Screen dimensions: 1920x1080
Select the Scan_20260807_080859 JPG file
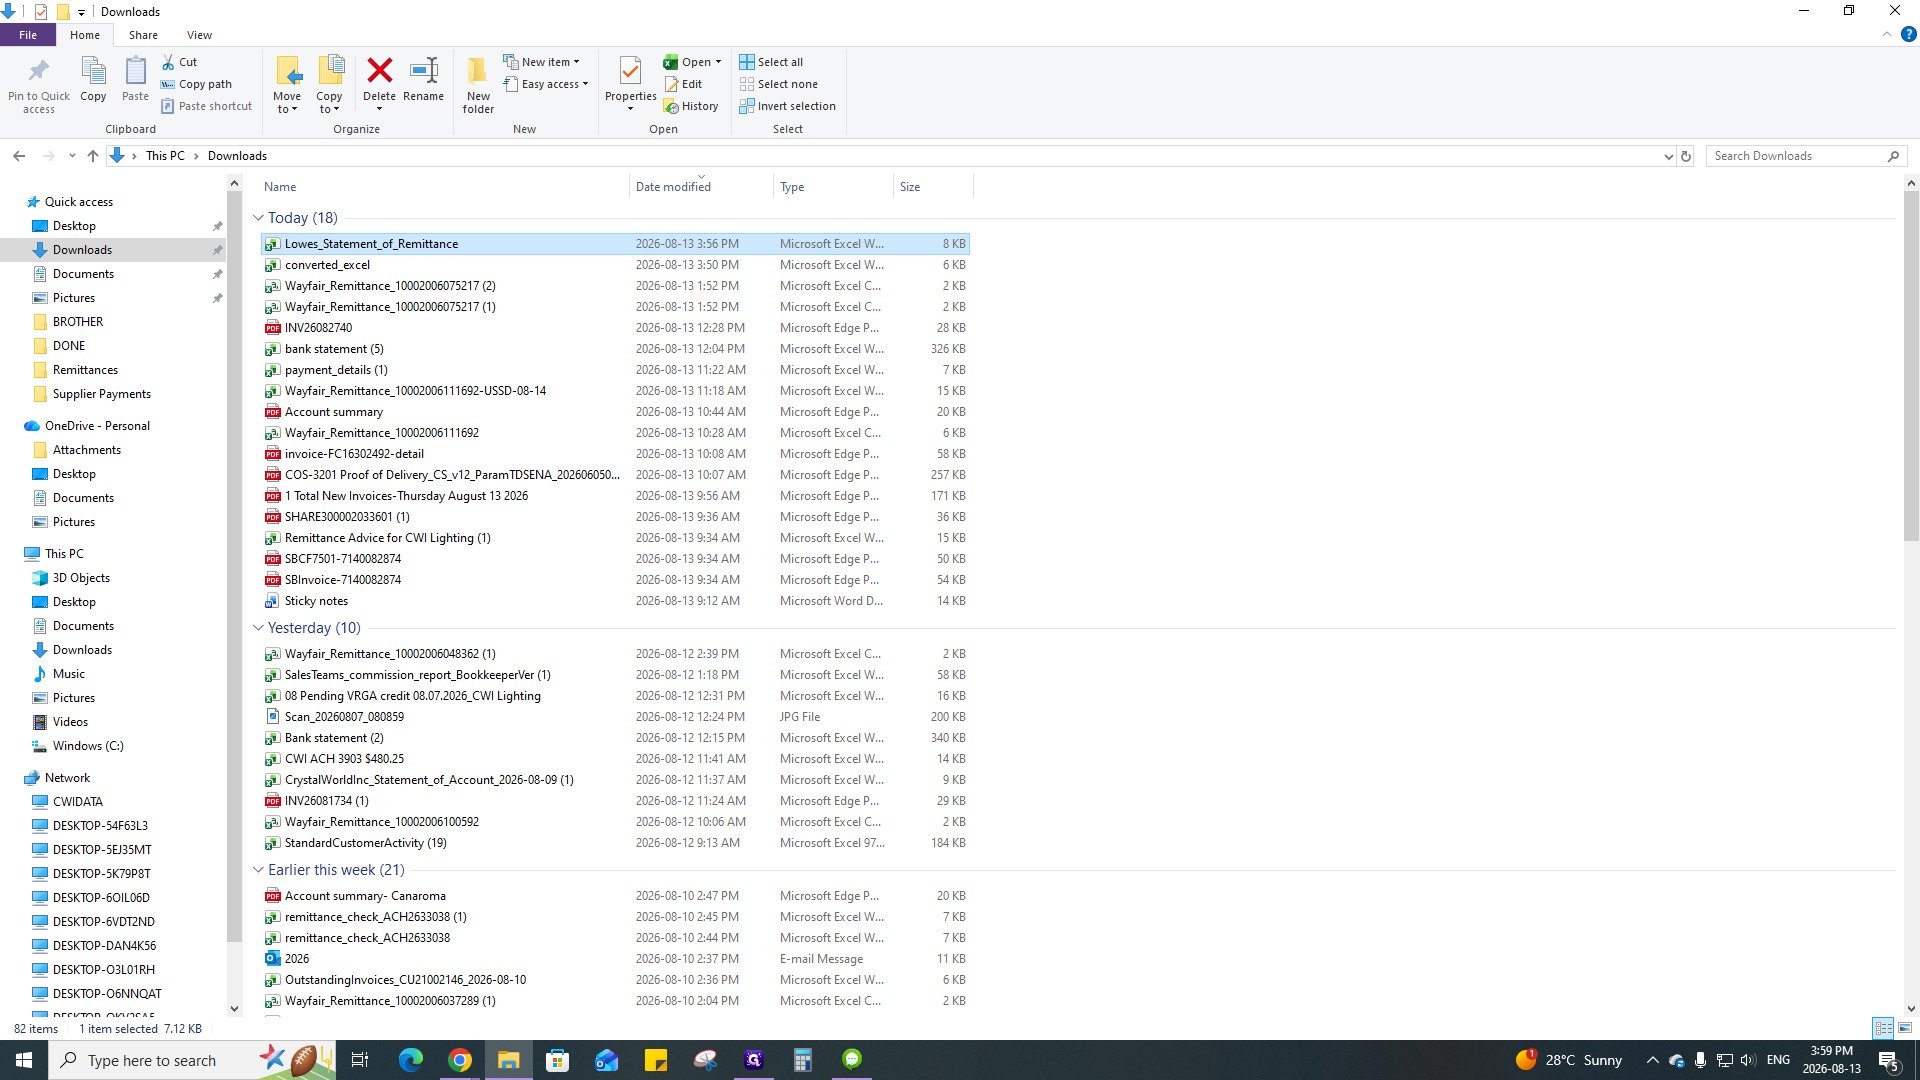tap(615, 717)
